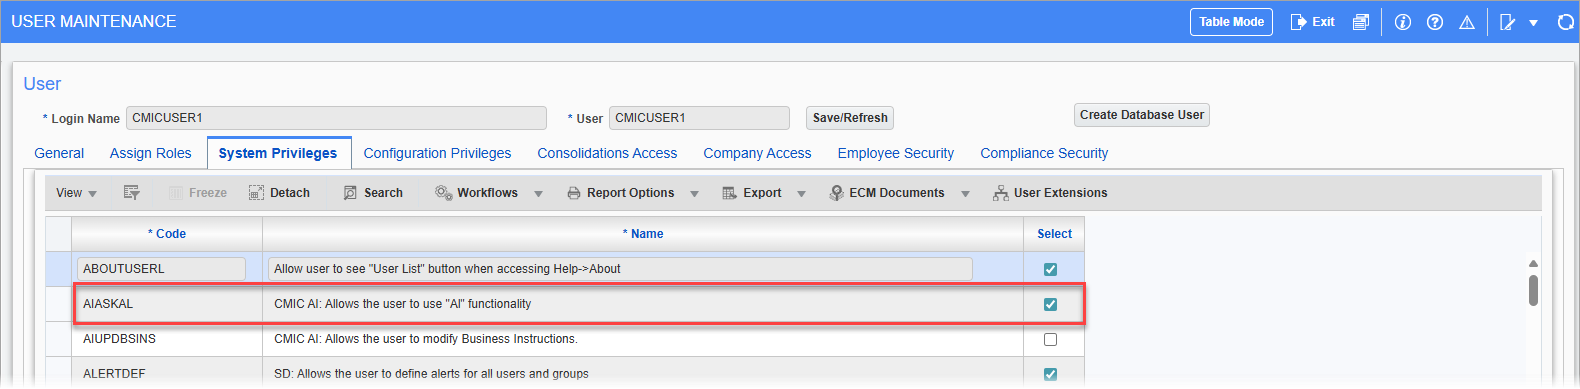Enable Select checkbox for AIUPDBSINS
The image size is (1580, 389).
pos(1050,339)
